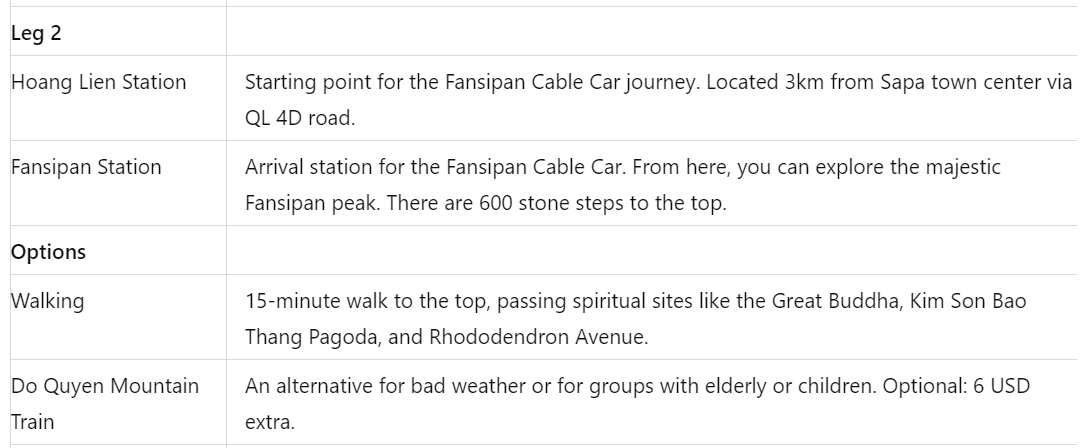
Task: Select the Hoang Lien Station cell
Action: pyautogui.click(x=118, y=99)
